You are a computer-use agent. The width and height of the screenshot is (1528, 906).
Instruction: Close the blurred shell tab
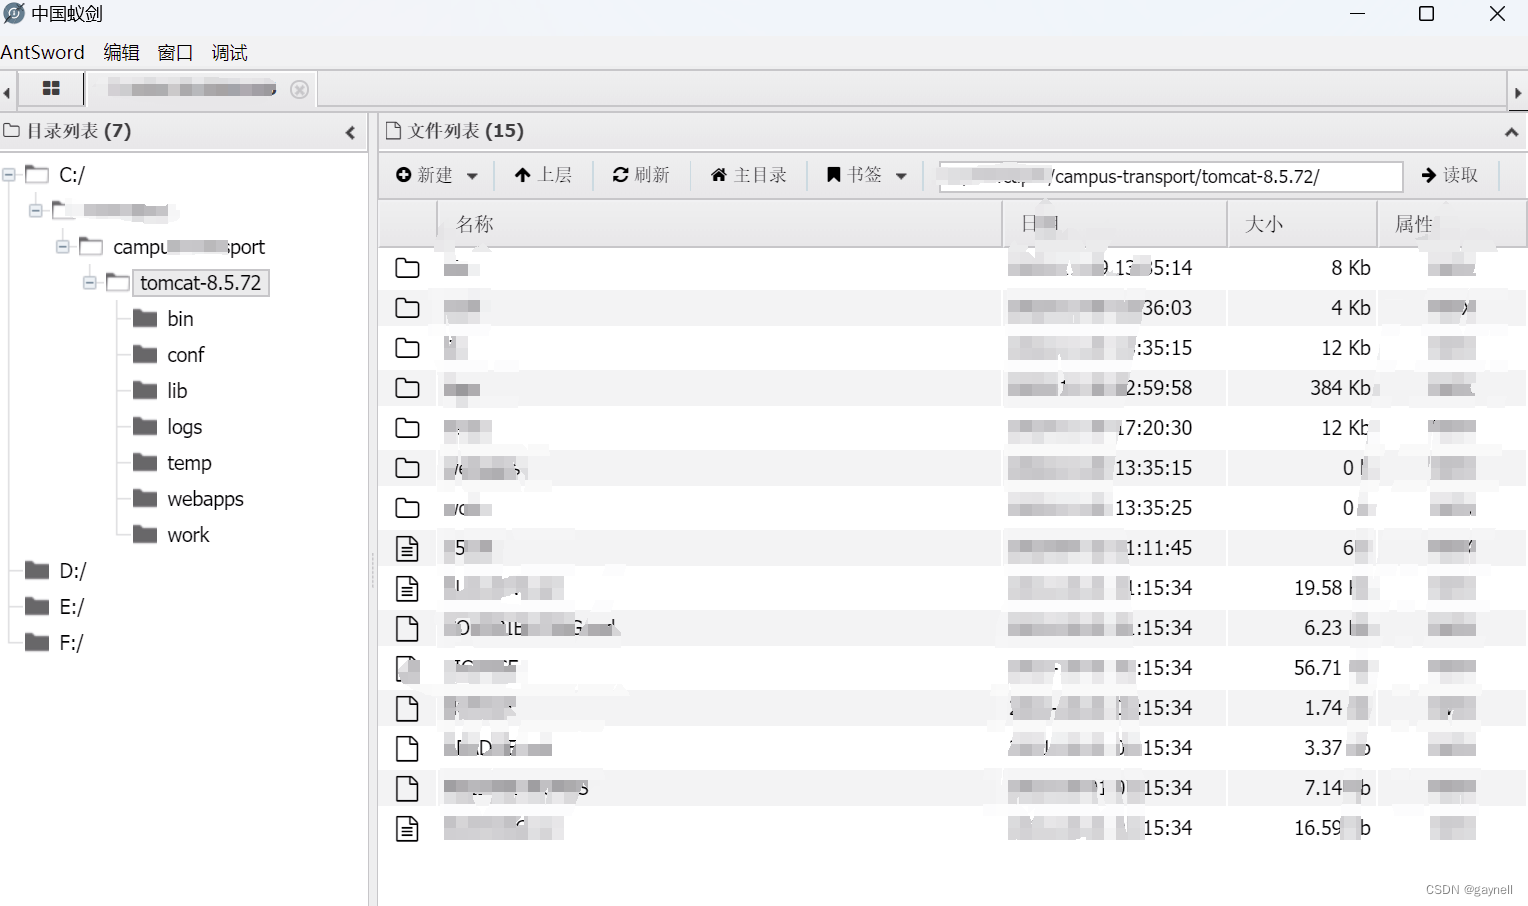pos(299,89)
